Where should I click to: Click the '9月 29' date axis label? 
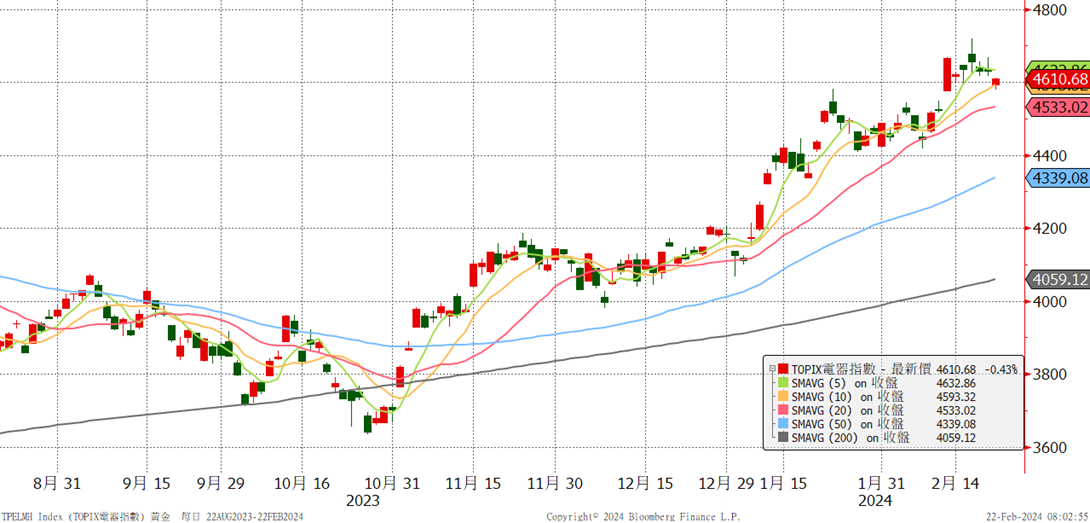(221, 483)
